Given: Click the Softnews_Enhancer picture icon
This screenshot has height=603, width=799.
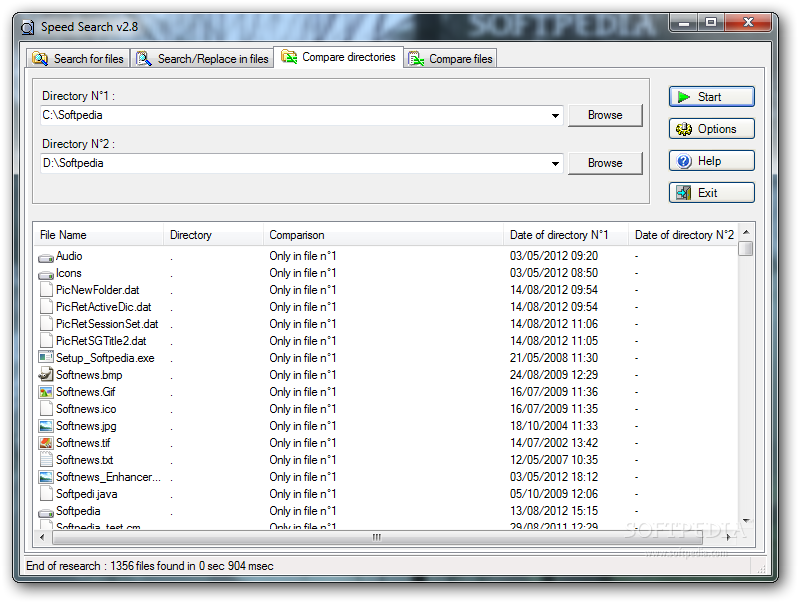Looking at the screenshot, I should 46,477.
